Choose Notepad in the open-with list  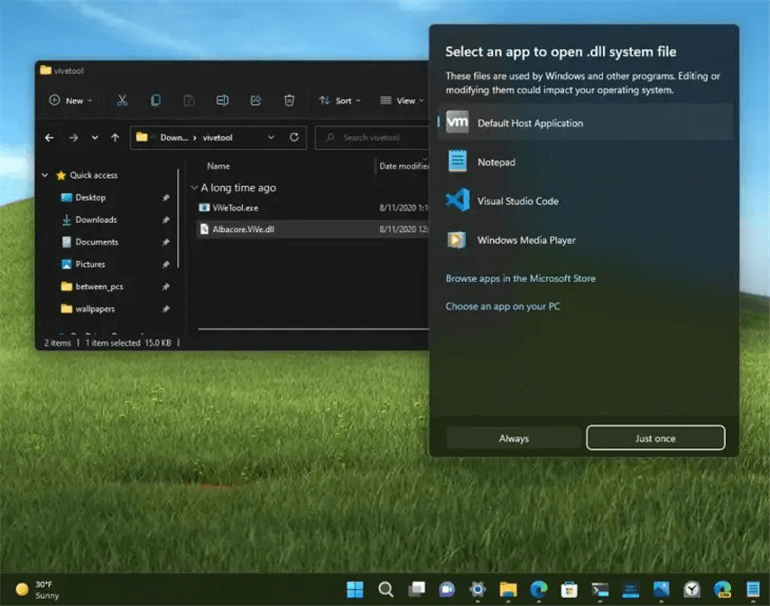click(x=584, y=162)
